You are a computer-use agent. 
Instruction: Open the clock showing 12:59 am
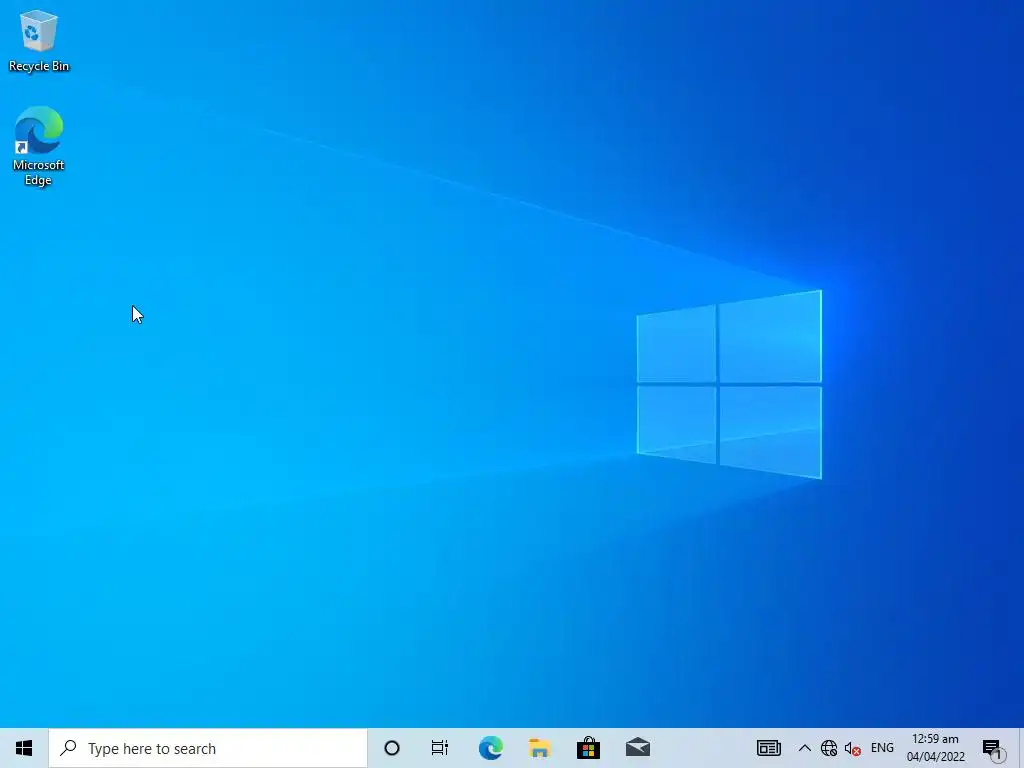[935, 748]
